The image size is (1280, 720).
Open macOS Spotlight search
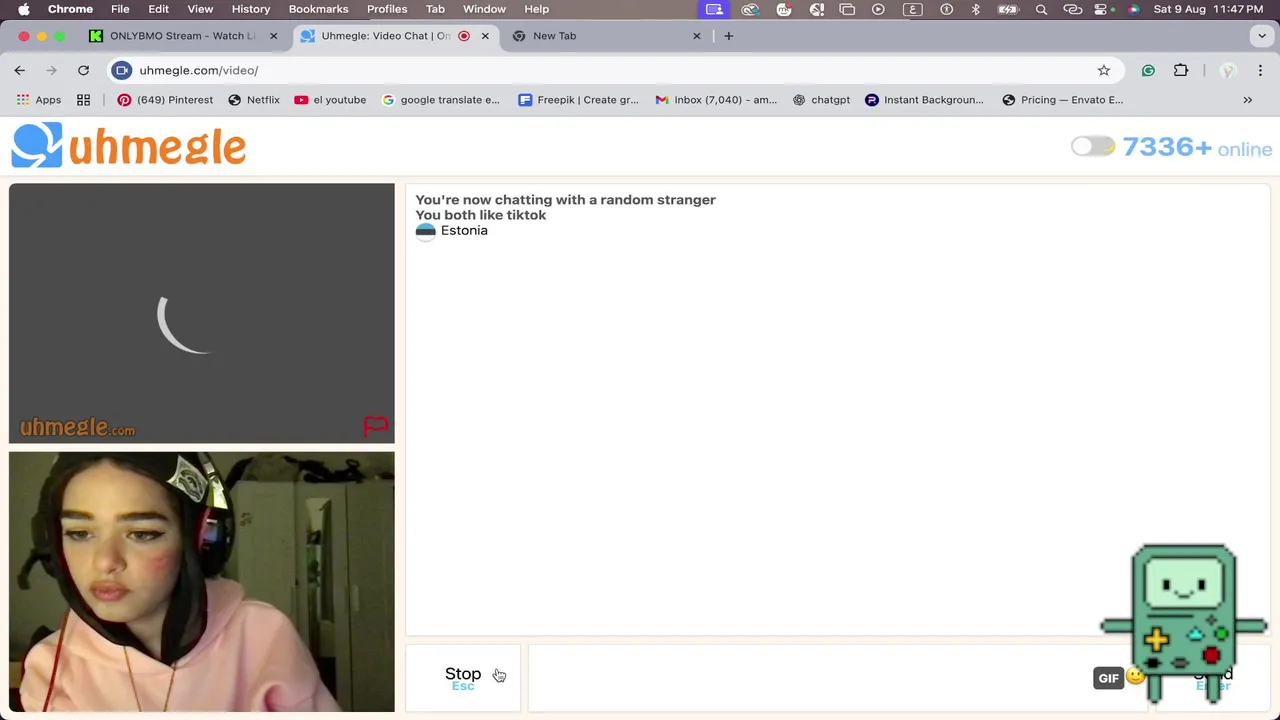[x=1041, y=9]
